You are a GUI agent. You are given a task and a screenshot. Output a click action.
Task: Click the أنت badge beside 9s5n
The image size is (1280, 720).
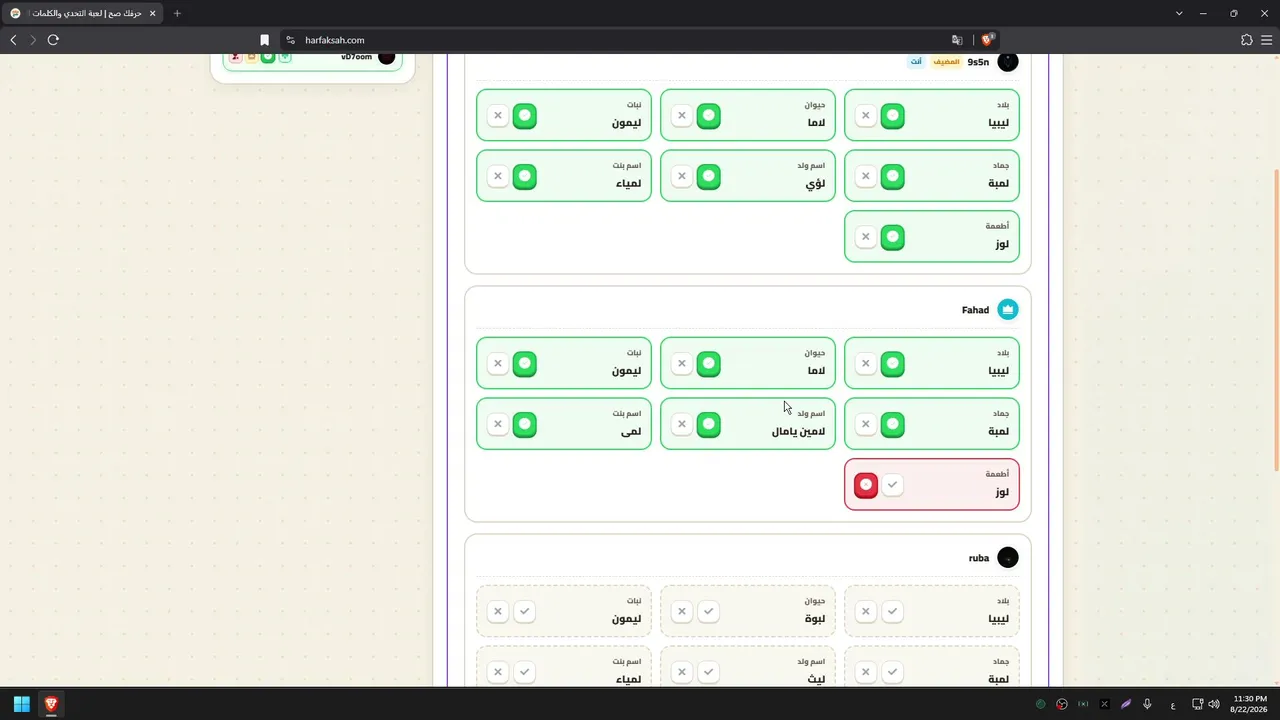[916, 62]
